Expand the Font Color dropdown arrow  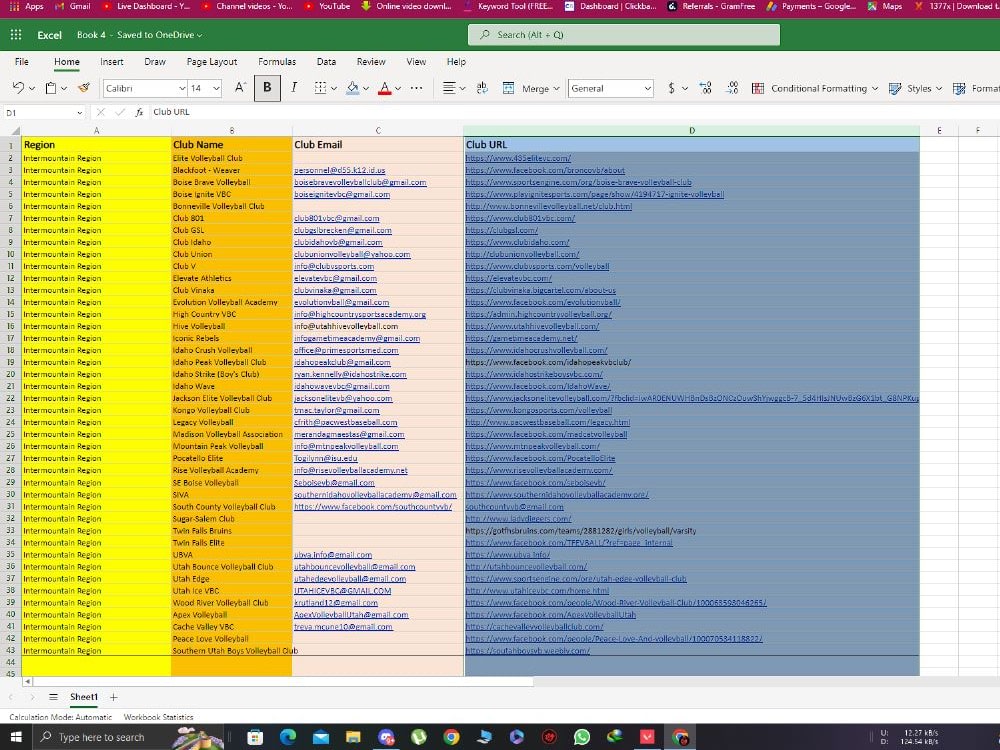(398, 89)
